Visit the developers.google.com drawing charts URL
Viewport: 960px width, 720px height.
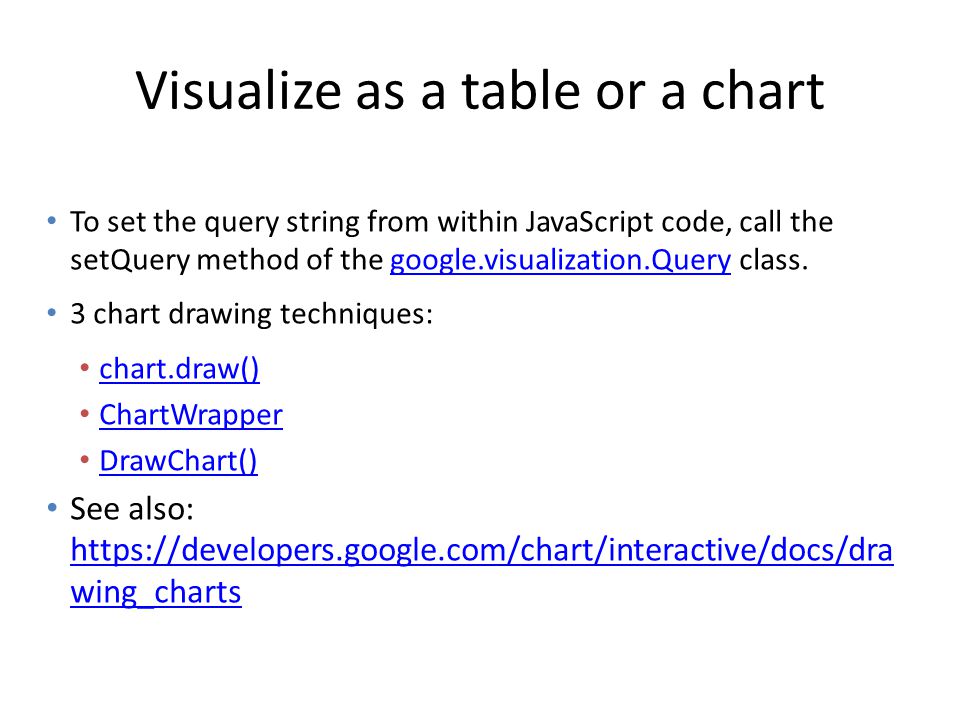click(x=482, y=550)
